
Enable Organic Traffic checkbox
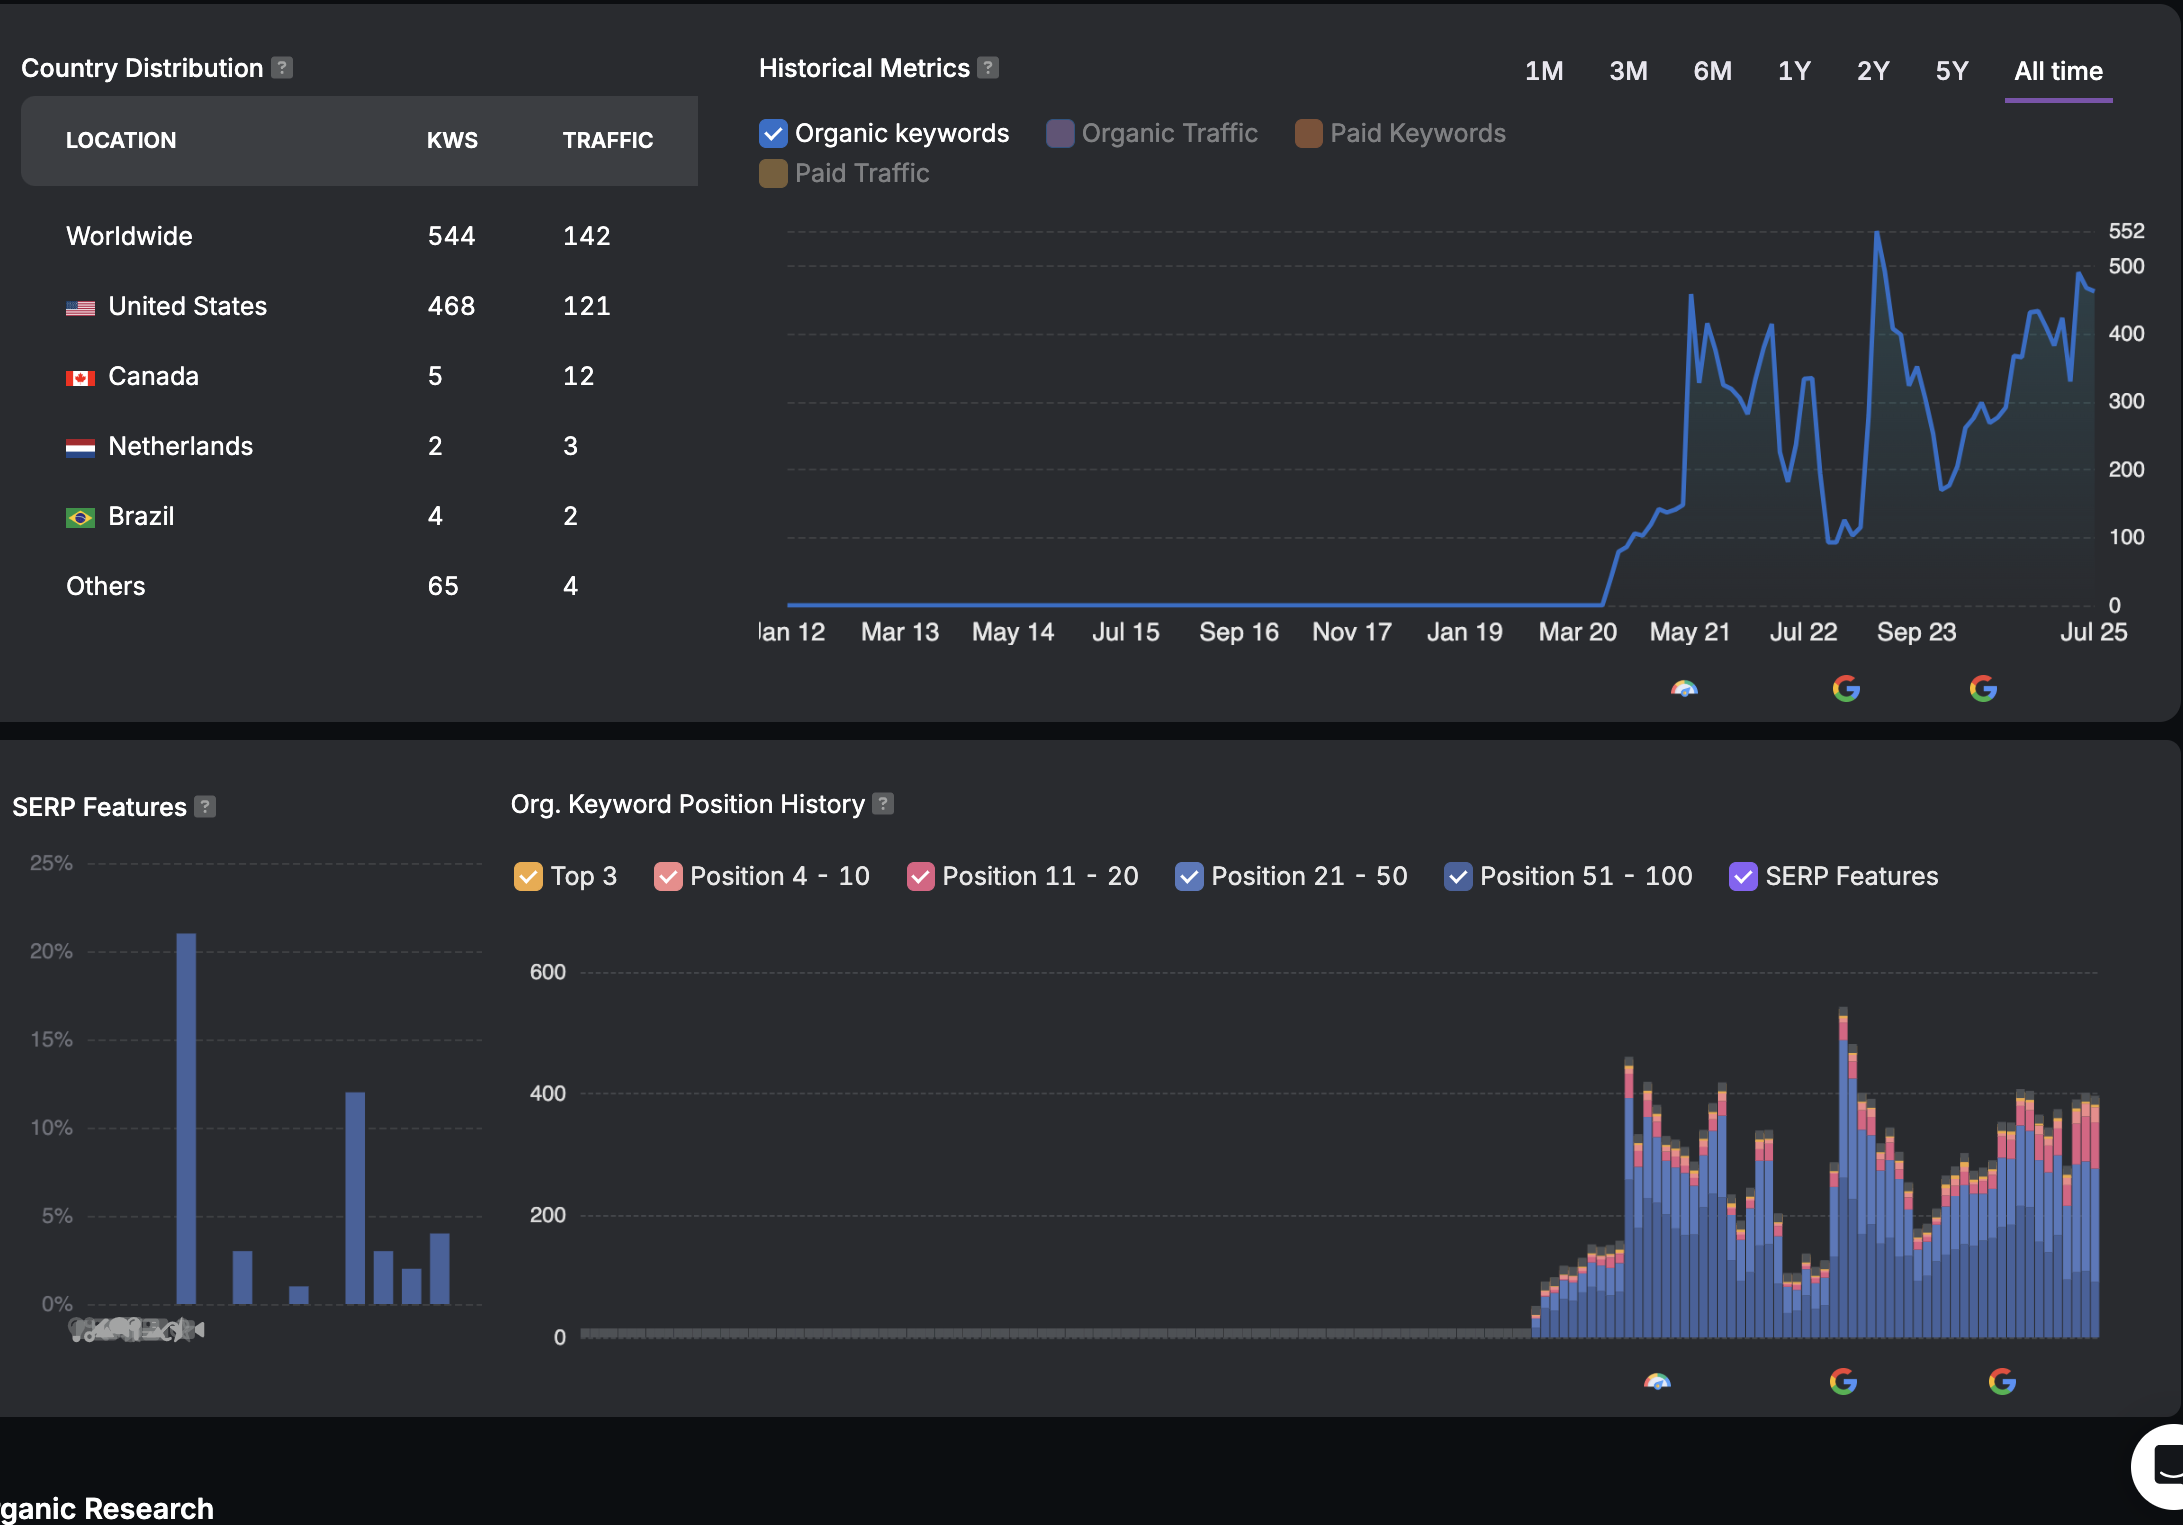click(1060, 133)
